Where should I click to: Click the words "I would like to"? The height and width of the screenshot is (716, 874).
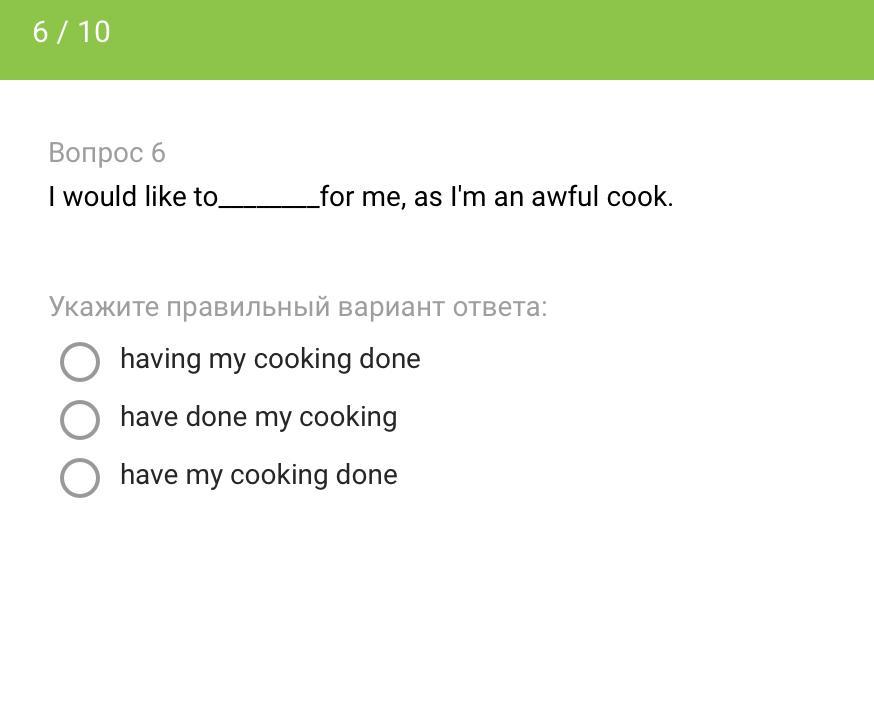click(132, 197)
